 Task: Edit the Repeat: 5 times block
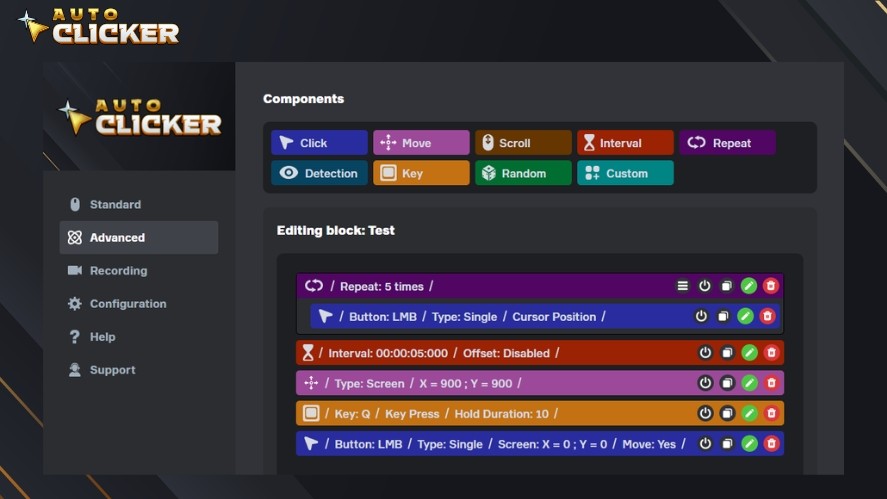pyautogui.click(x=748, y=286)
